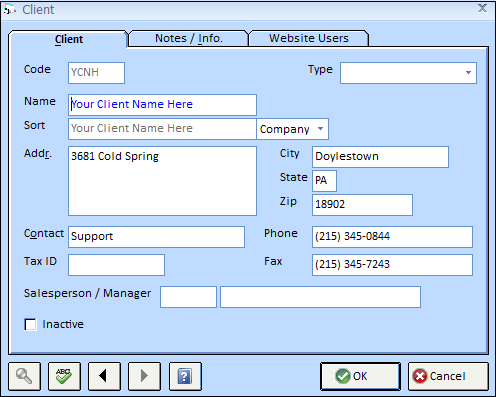Switch to the Client tab
Viewport: 496px width, 397px height.
pyautogui.click(x=69, y=39)
